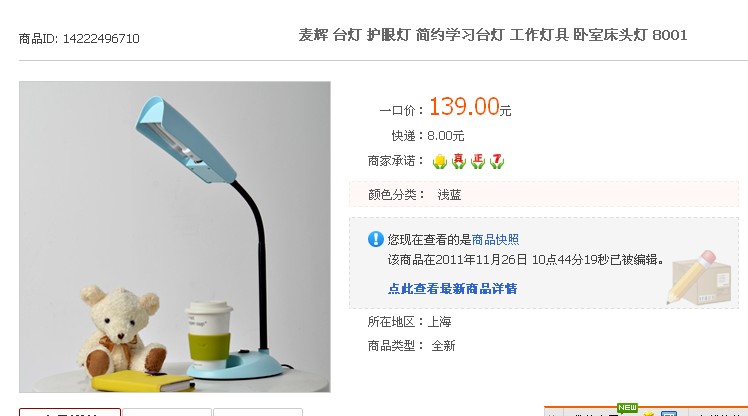Click the 上海 location text

point(439,322)
